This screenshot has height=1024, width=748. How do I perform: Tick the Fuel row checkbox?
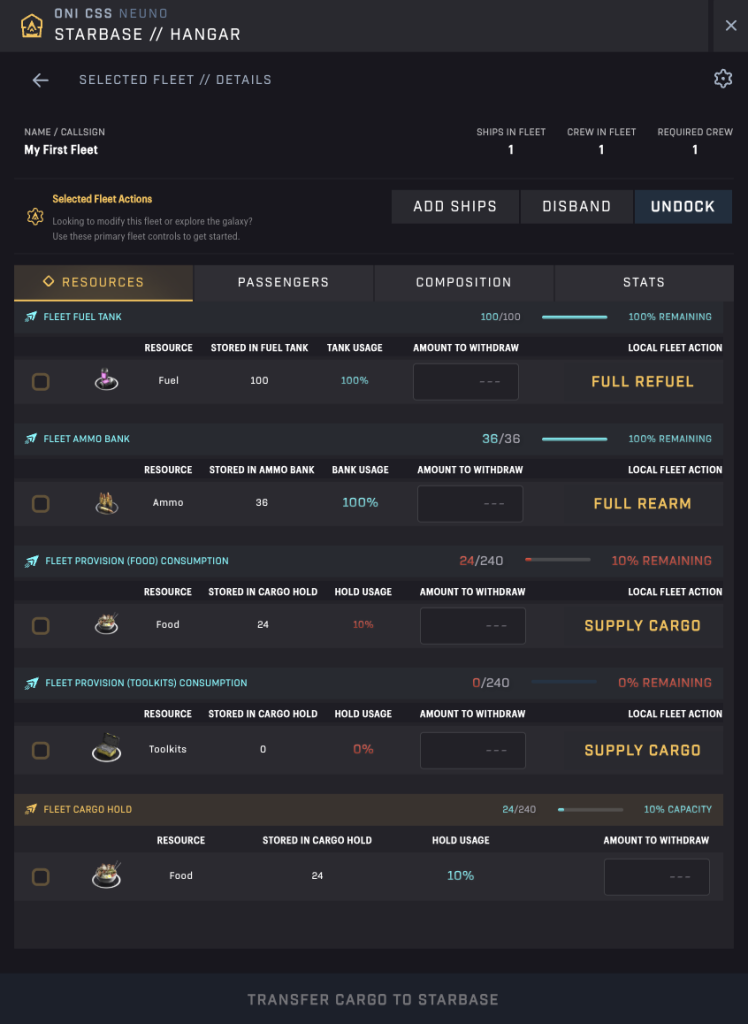pos(40,381)
